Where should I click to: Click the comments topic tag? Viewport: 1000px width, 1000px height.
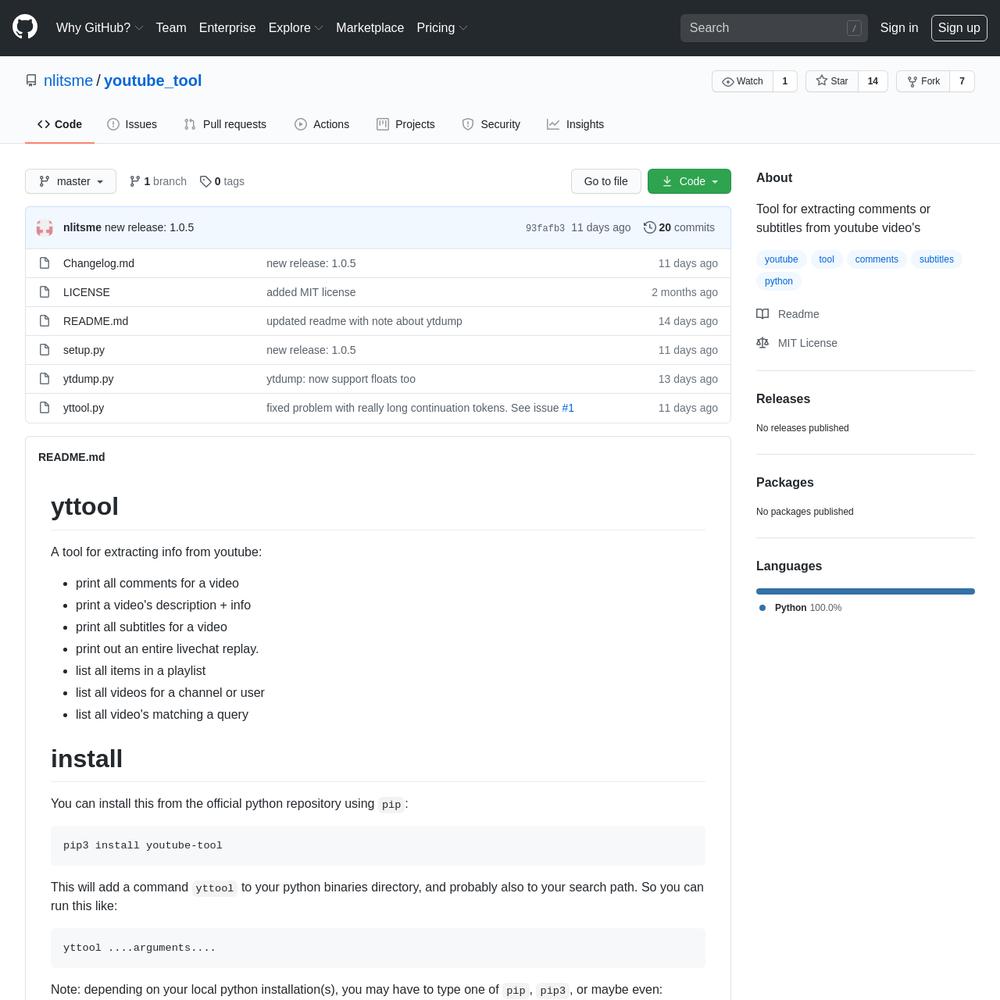click(876, 260)
